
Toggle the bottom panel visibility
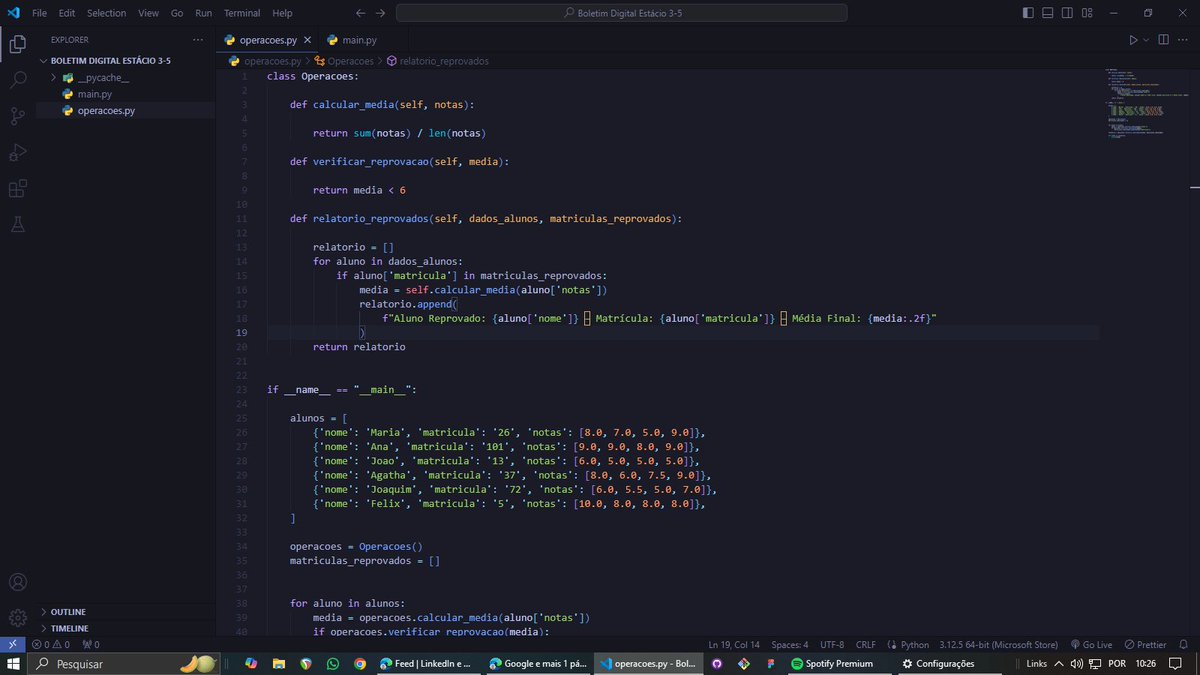click(1047, 12)
